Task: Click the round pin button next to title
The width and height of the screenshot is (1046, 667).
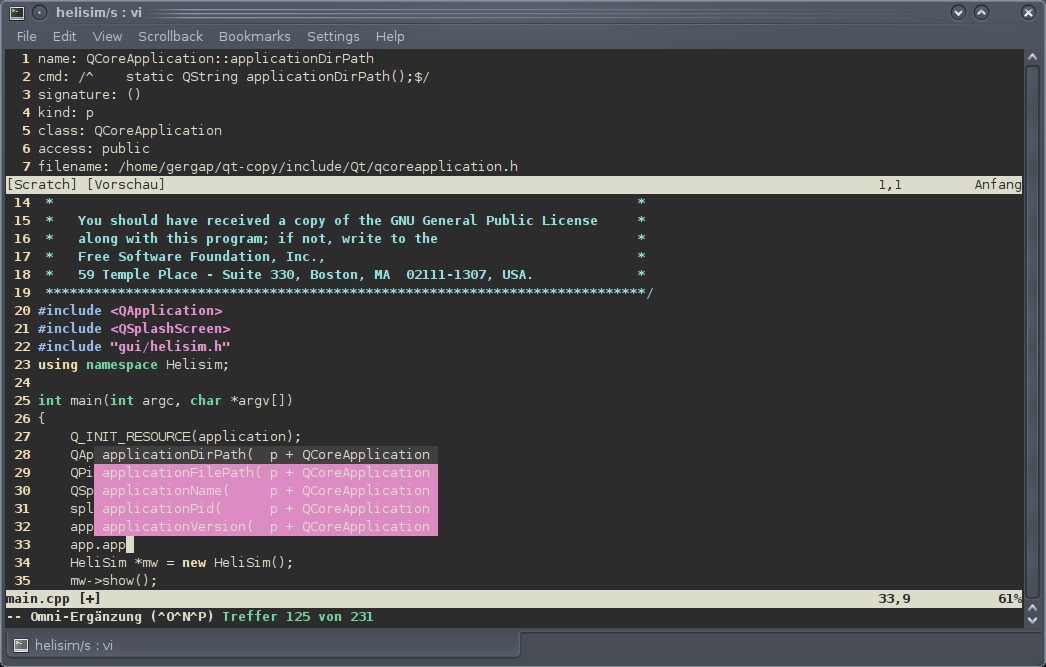Action: pyautogui.click(x=39, y=13)
